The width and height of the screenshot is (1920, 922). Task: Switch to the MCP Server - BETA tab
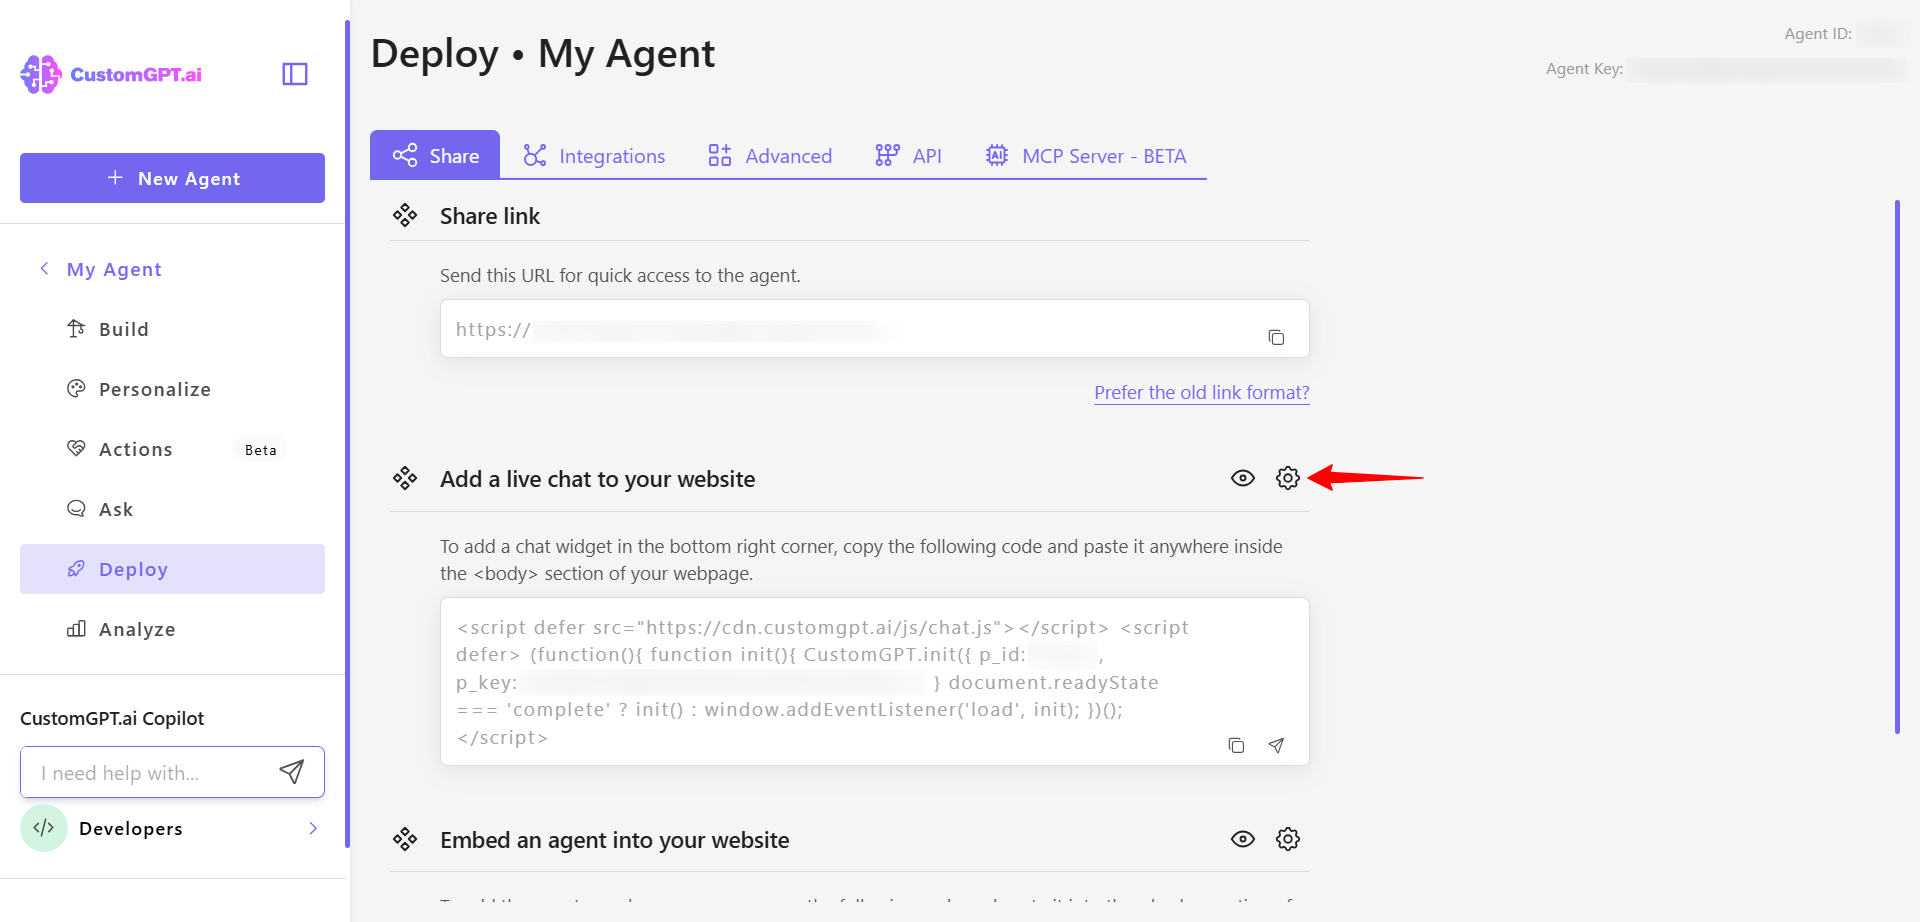coord(1086,155)
